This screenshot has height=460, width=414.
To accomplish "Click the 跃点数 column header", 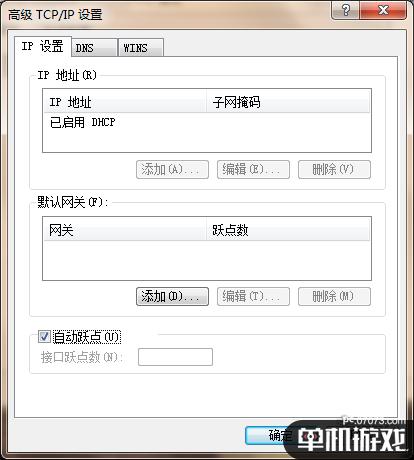I will [x=288, y=230].
